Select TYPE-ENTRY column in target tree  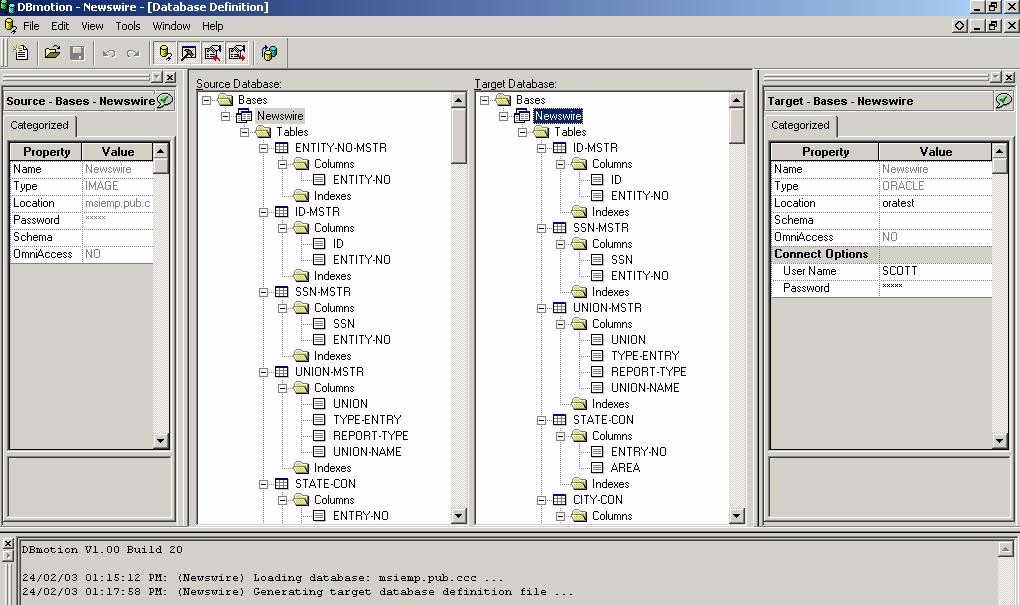[645, 356]
